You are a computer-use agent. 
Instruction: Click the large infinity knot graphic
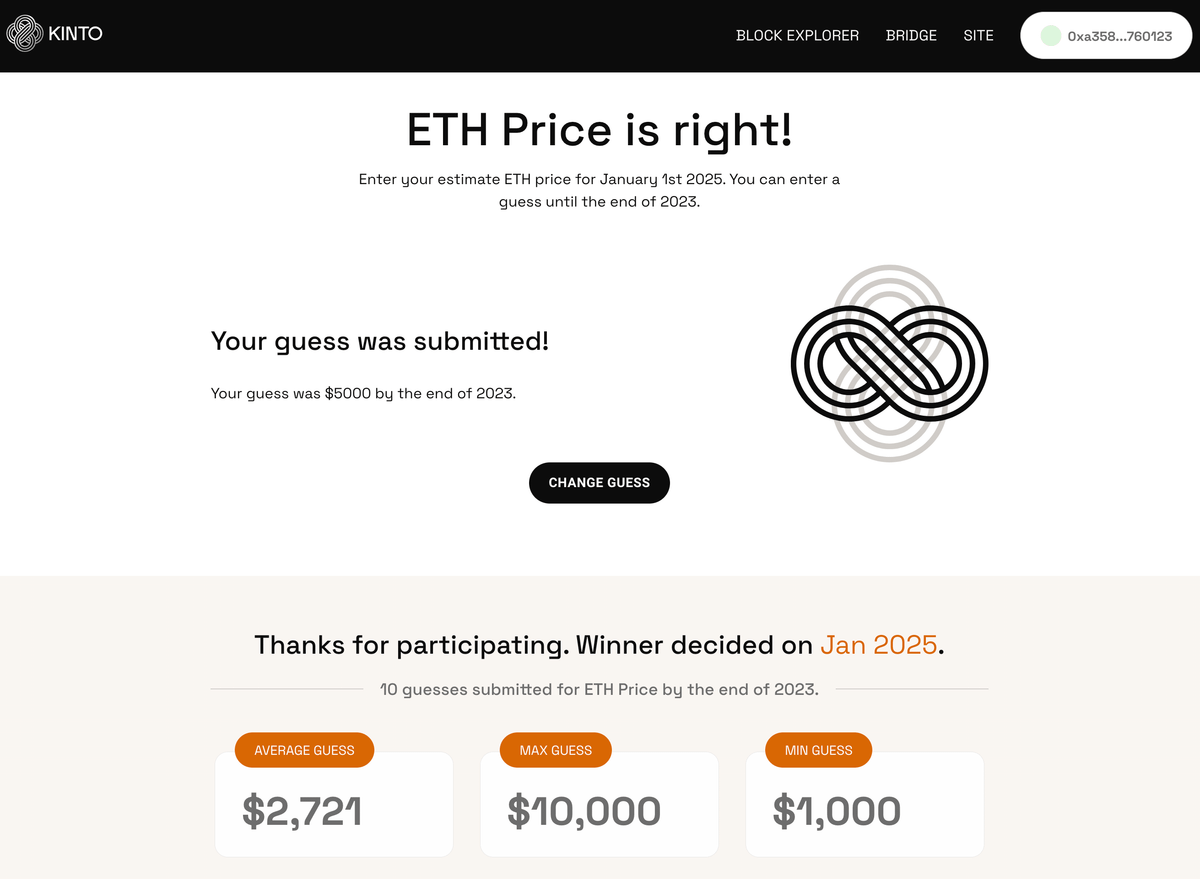[889, 363]
